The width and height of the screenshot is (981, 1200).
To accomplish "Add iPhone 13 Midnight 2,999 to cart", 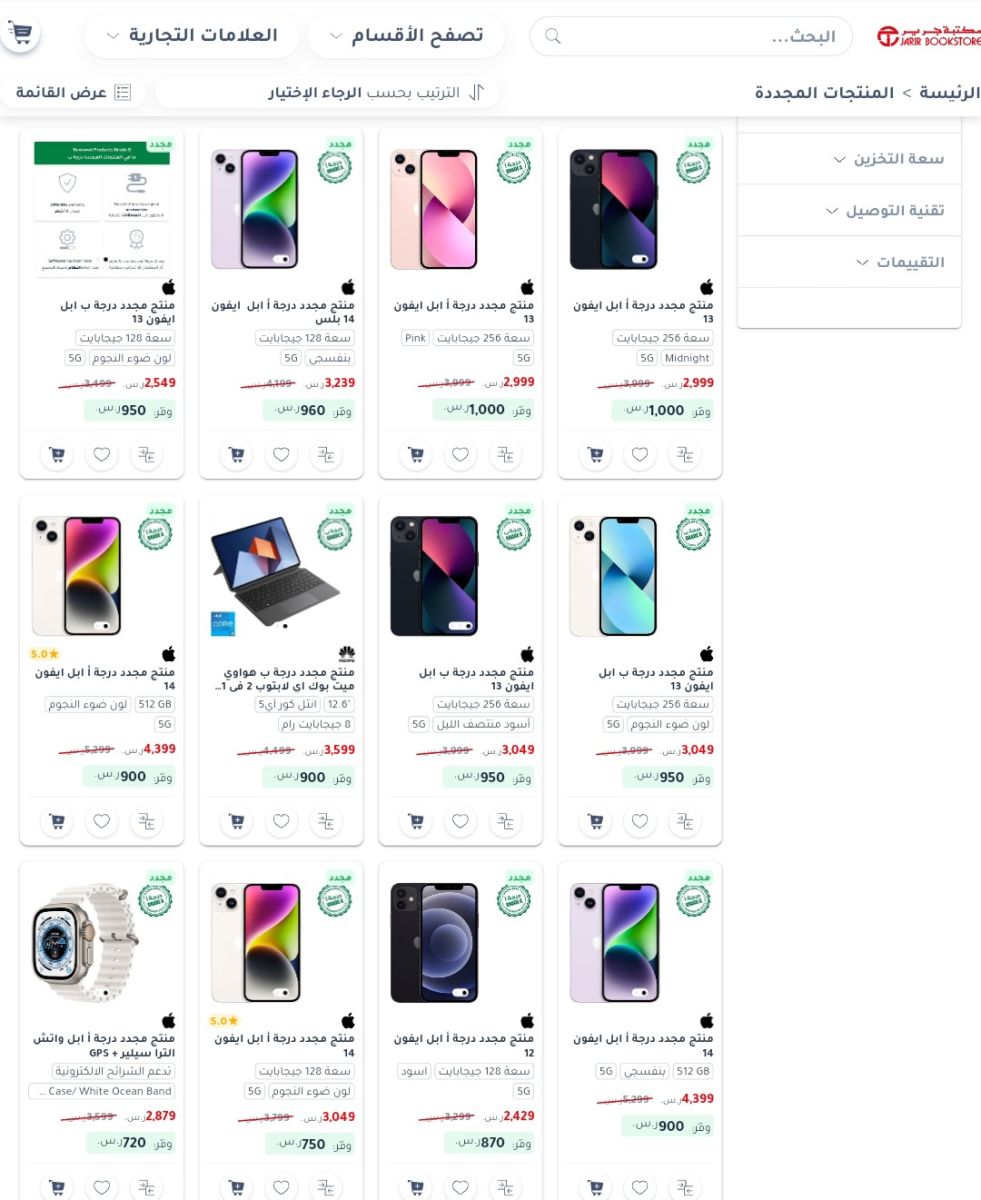I will [596, 455].
